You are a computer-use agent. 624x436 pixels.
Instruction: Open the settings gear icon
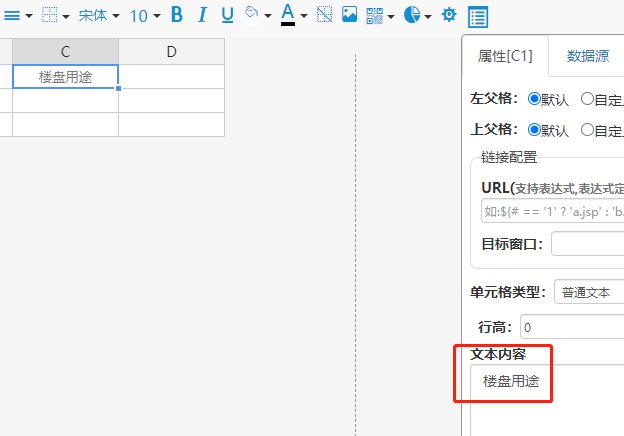tap(449, 15)
